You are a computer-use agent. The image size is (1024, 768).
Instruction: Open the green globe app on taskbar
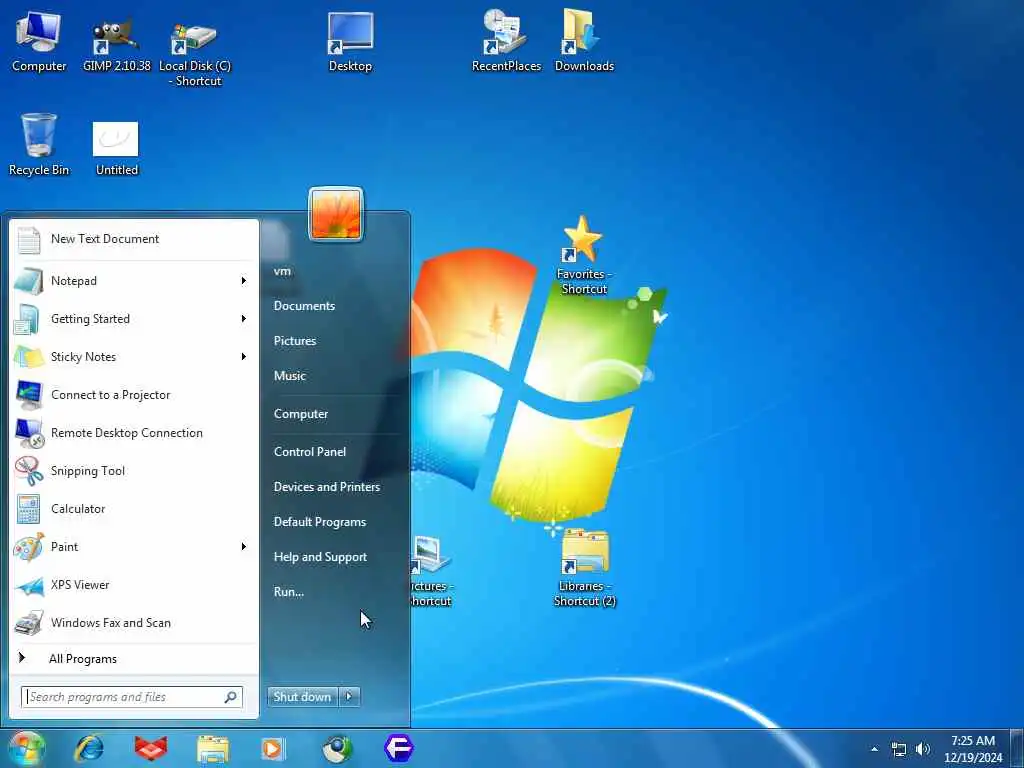coord(337,748)
